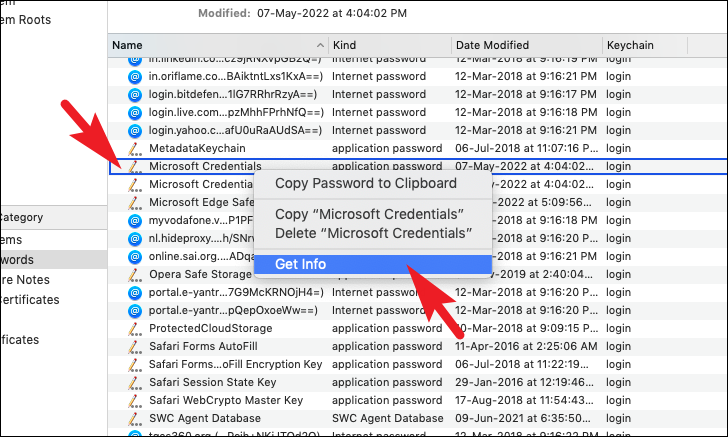
Task: Click the @ icon beside login.yahoo.c entry
Action: coord(135,130)
